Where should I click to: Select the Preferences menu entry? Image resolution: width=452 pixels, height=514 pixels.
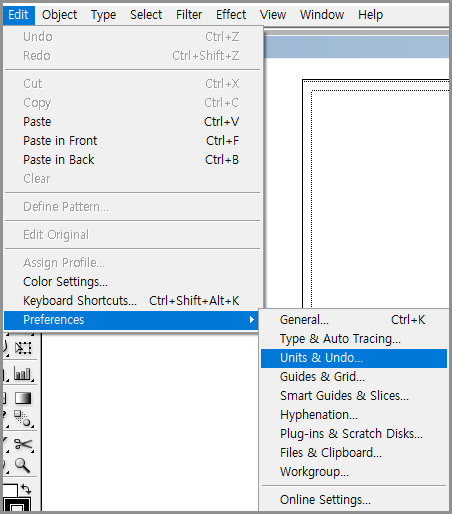coord(131,320)
